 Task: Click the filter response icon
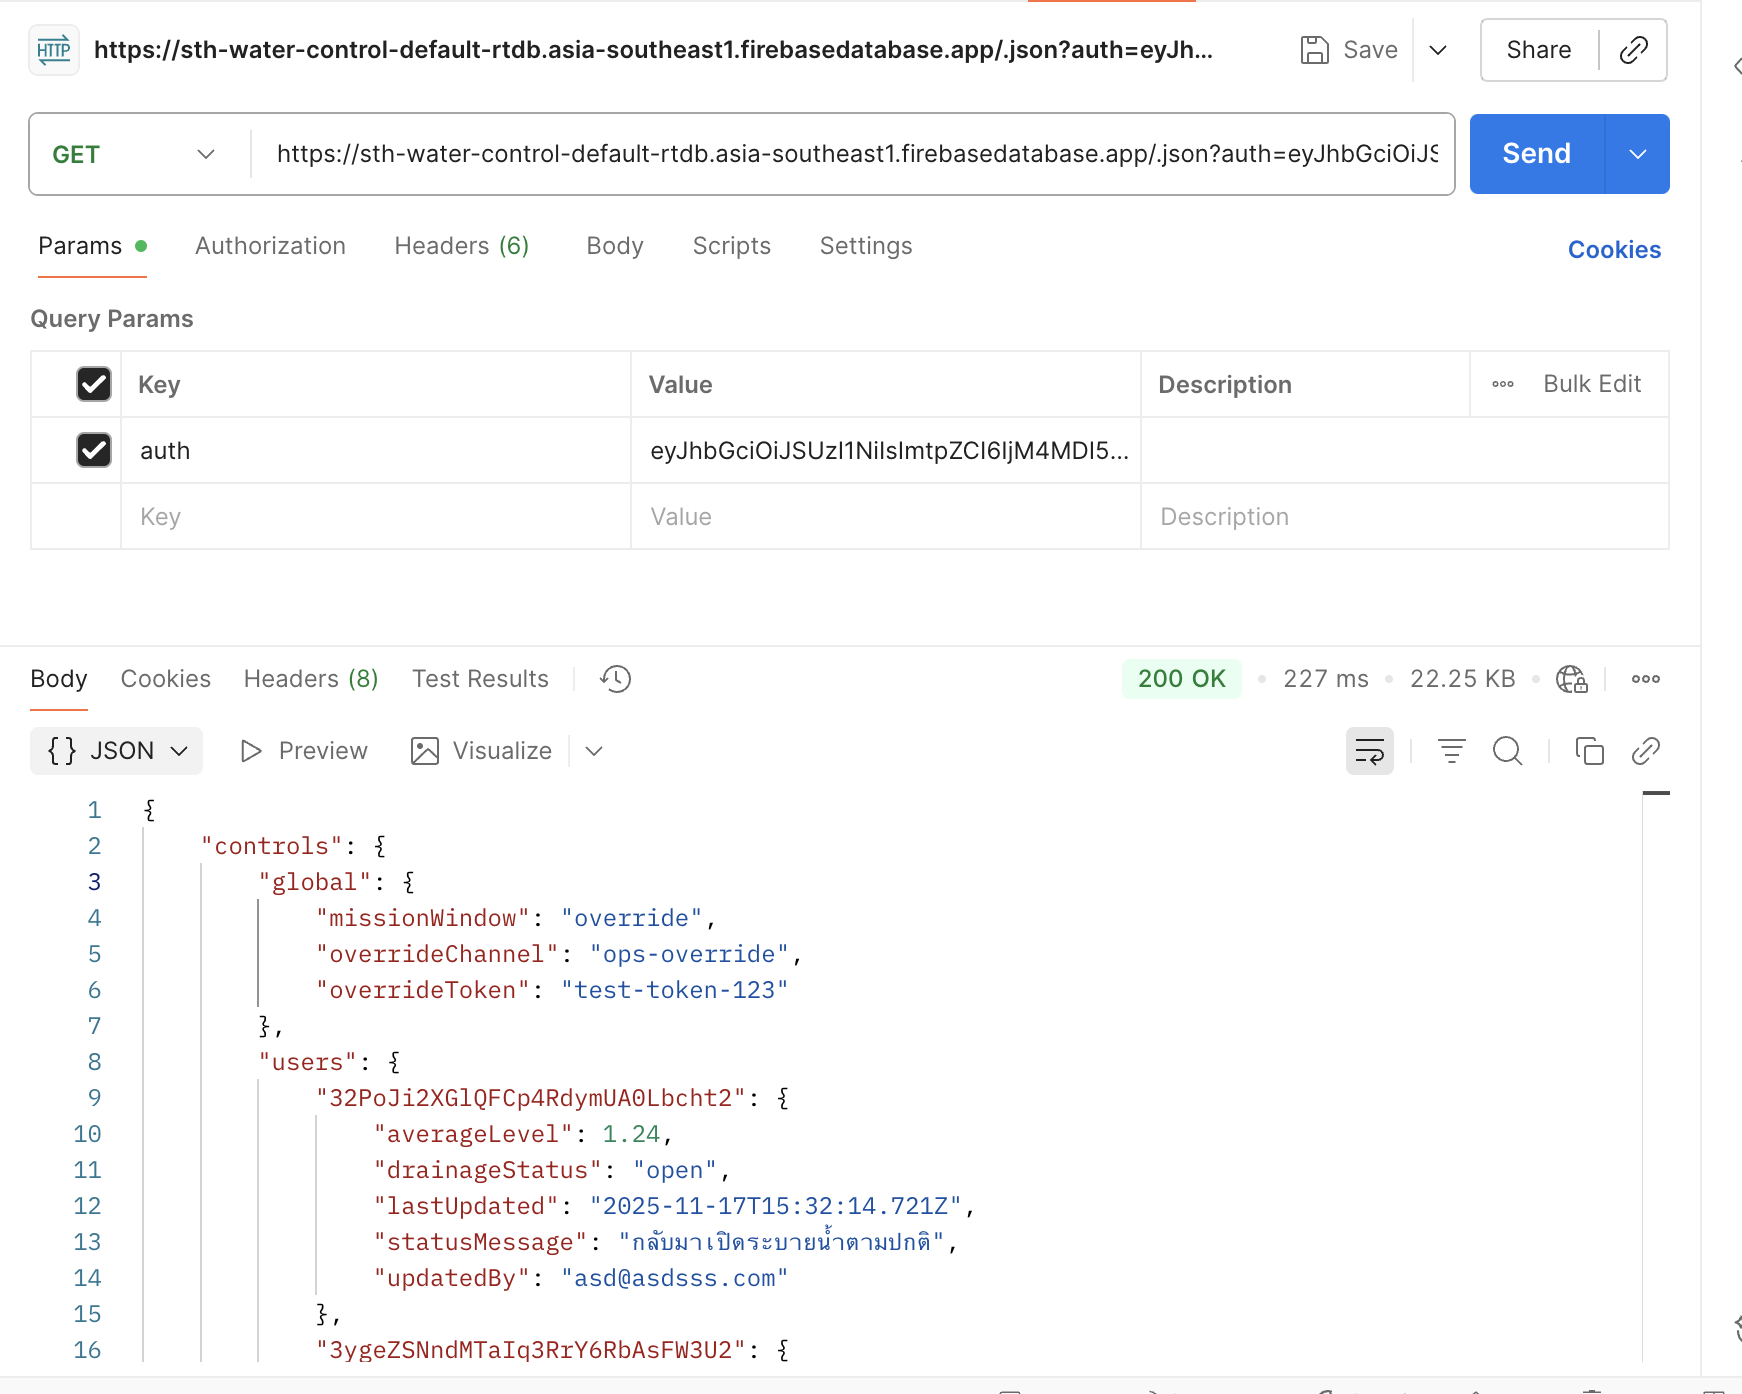pyautogui.click(x=1451, y=751)
